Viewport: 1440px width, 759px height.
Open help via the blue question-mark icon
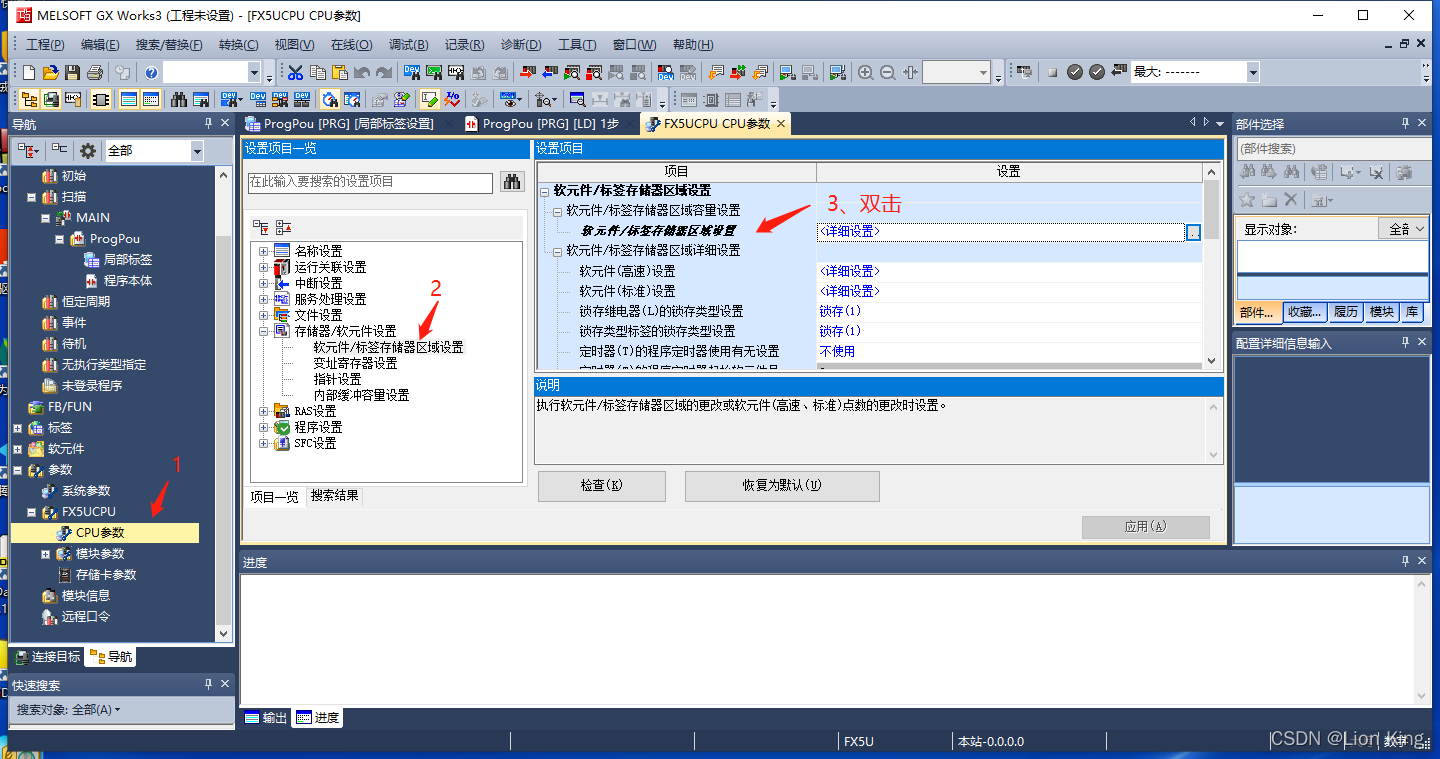(x=151, y=72)
